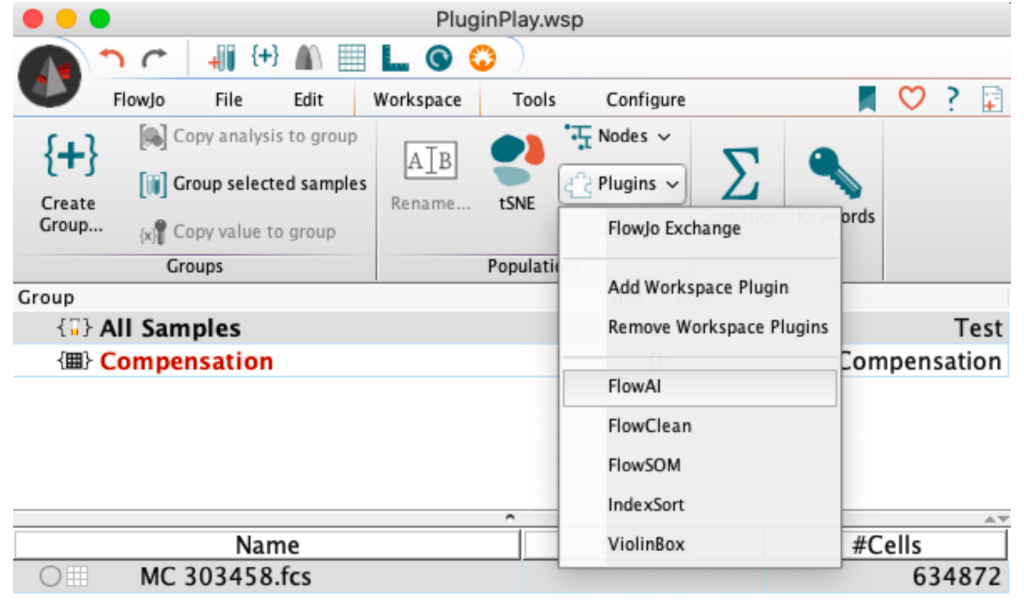Open the table editor grid icon
This screenshot has height=600, width=1024.
coord(351,60)
